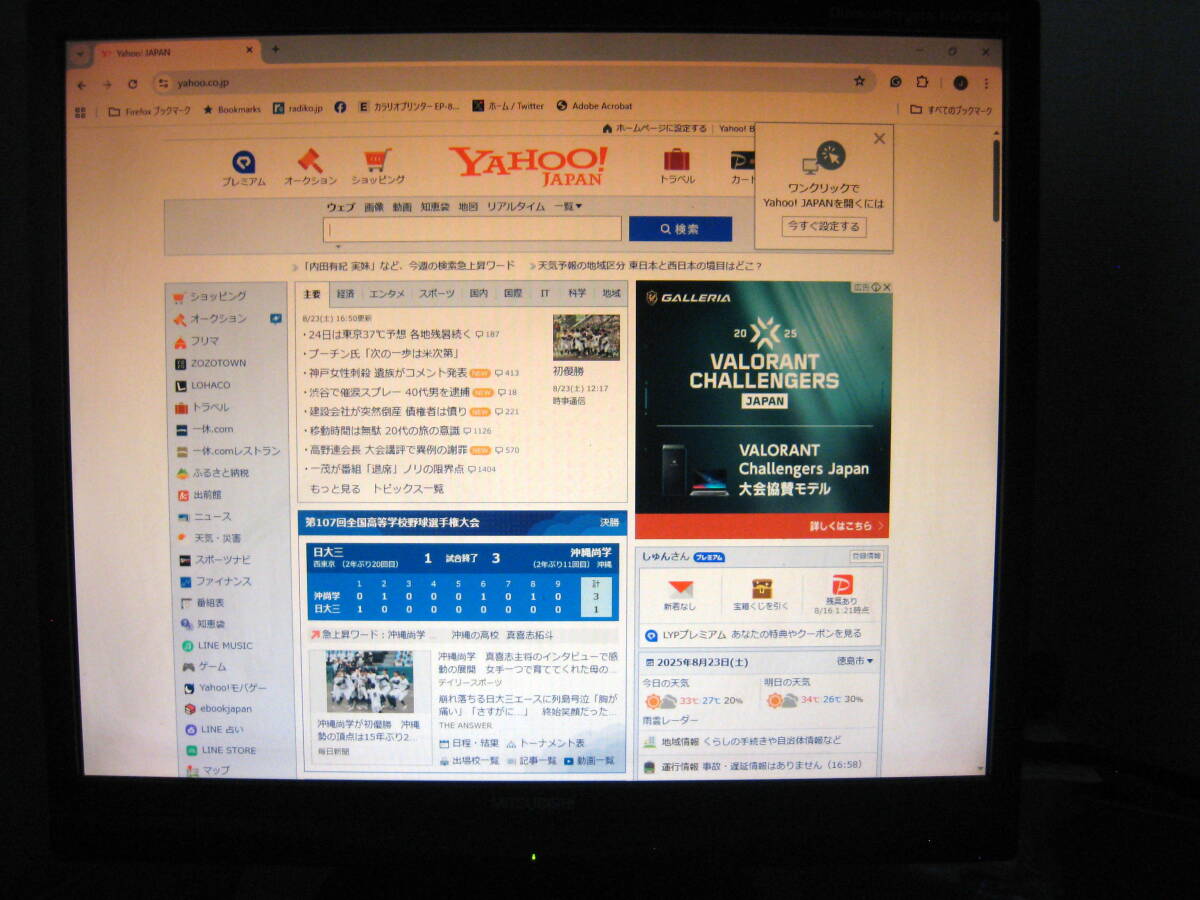Open headline 24日は東京37℃予想
The image size is (1200, 900).
388,334
